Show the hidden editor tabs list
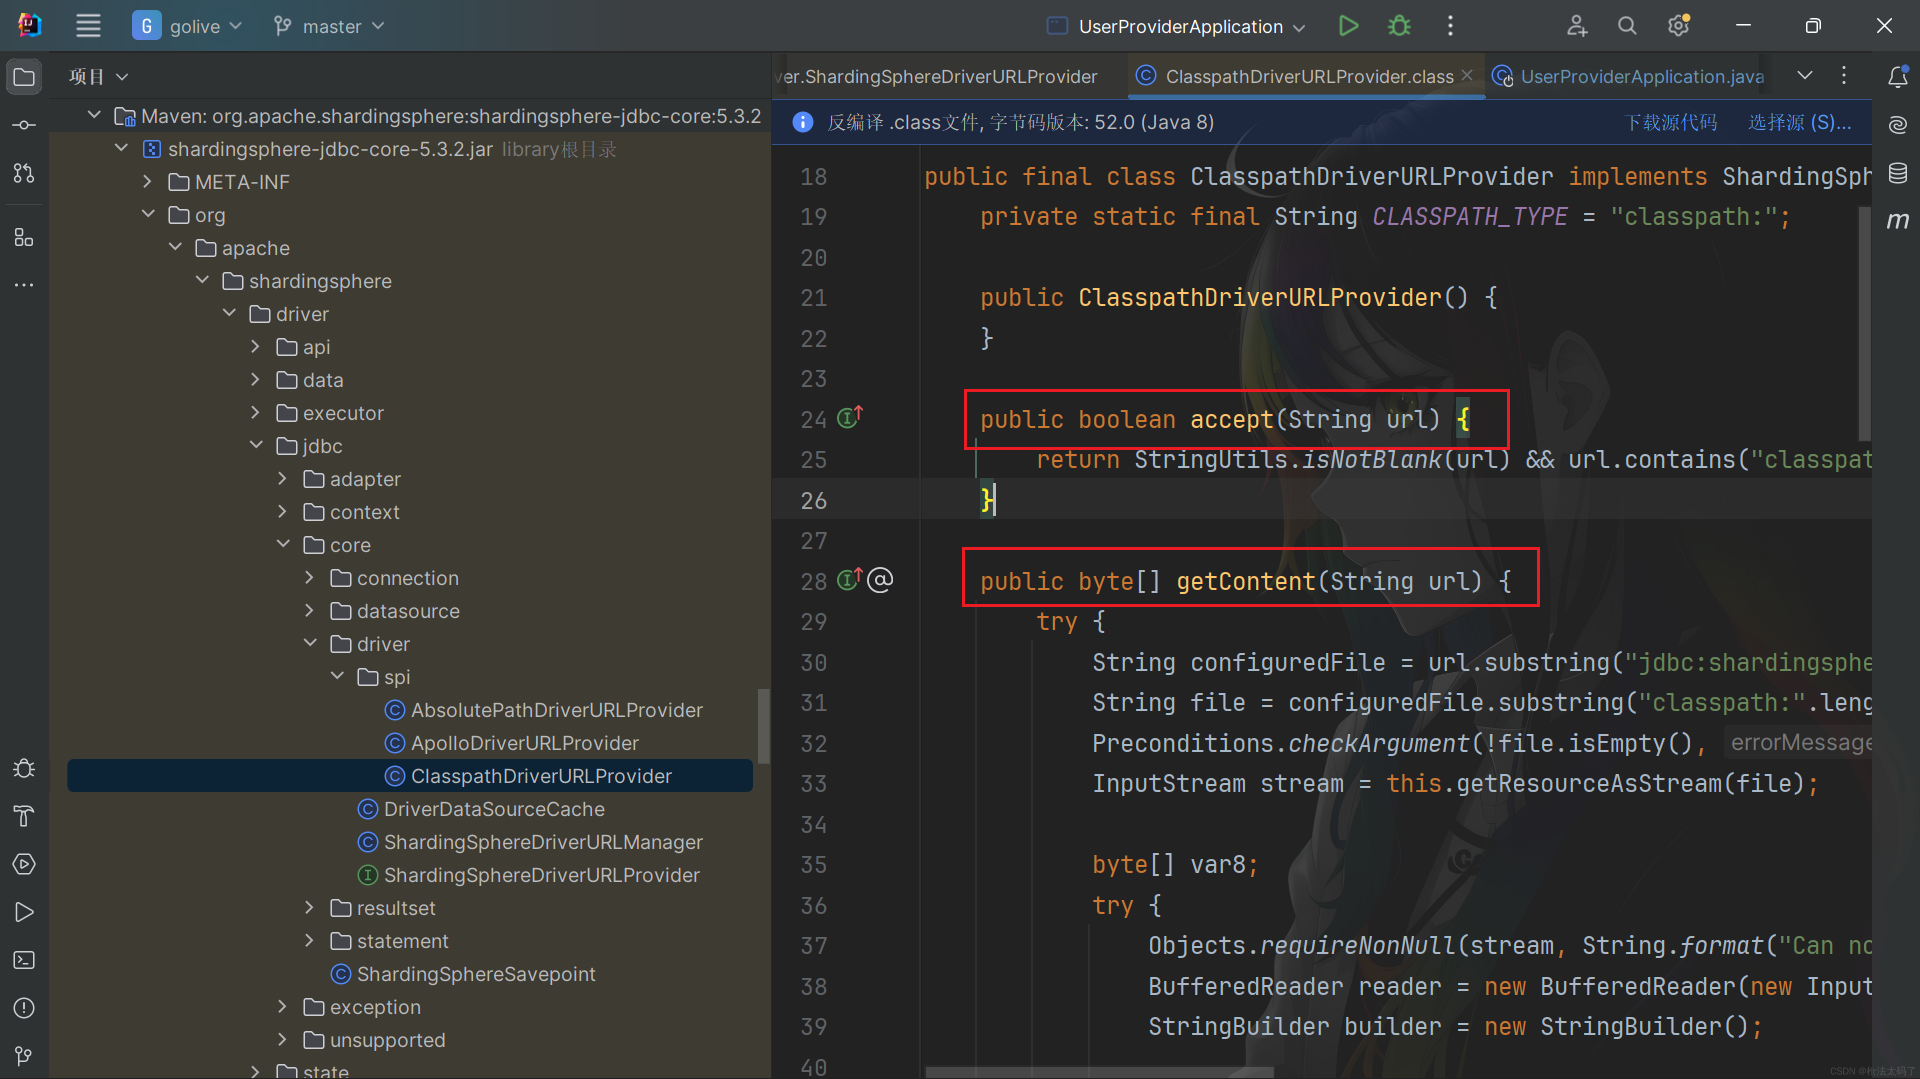 [1804, 76]
